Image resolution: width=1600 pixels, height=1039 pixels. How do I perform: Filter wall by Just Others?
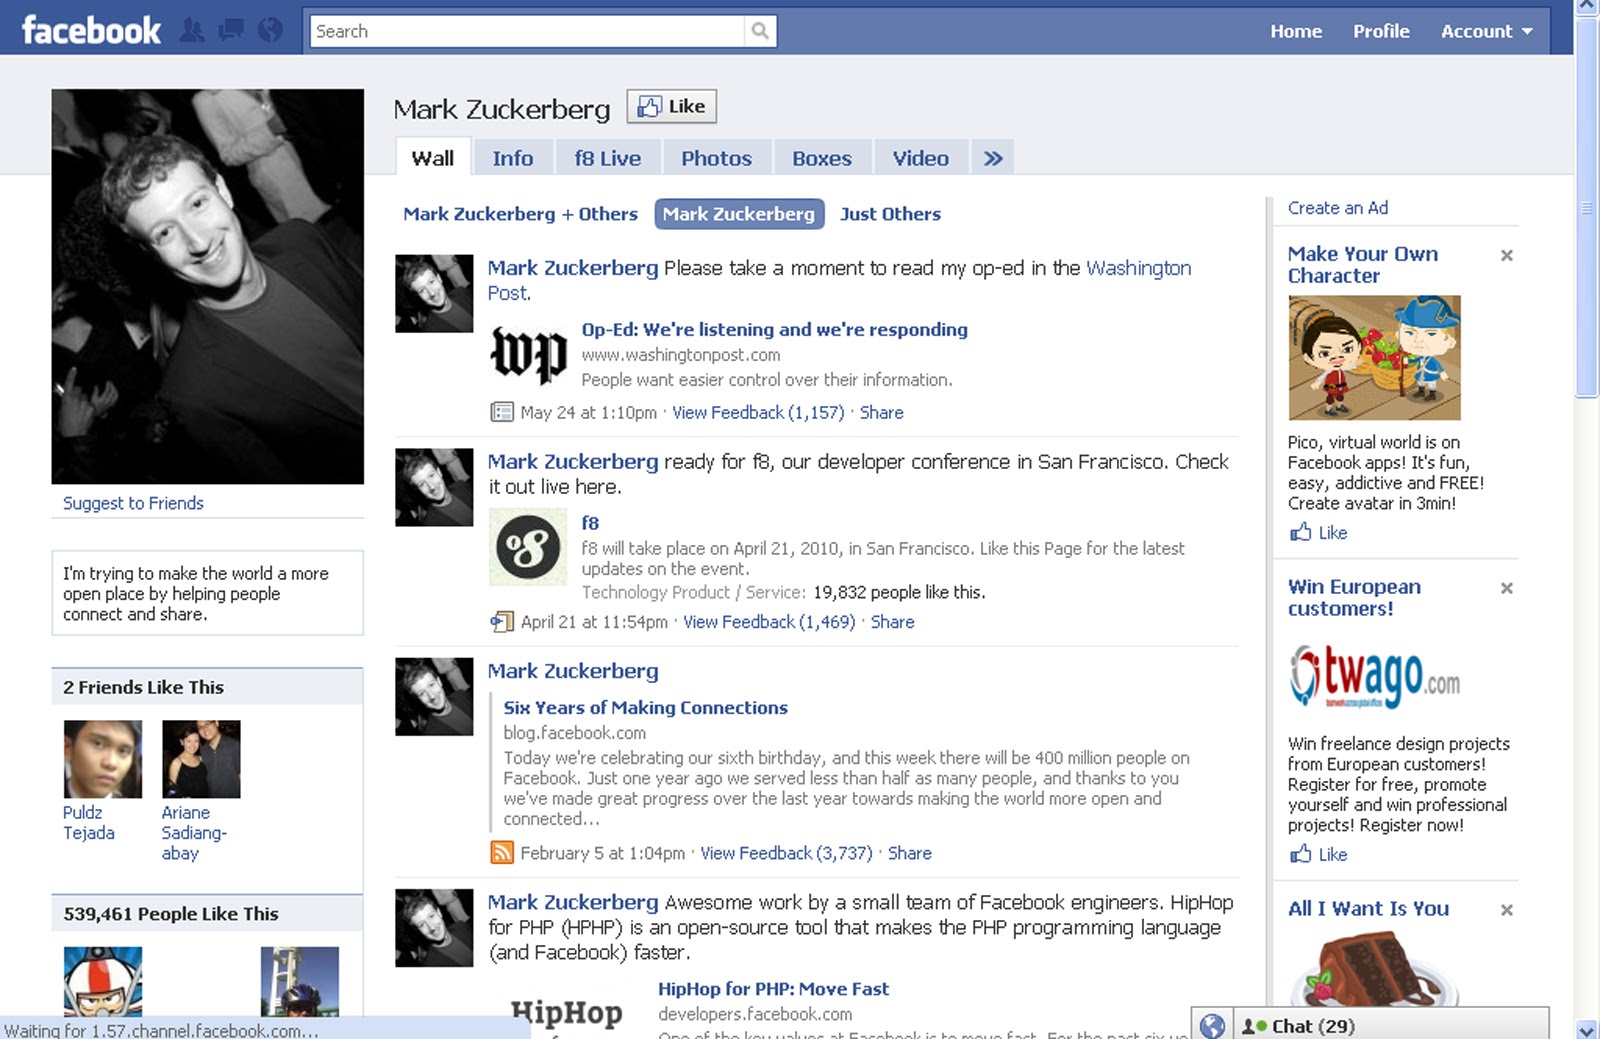(x=890, y=214)
